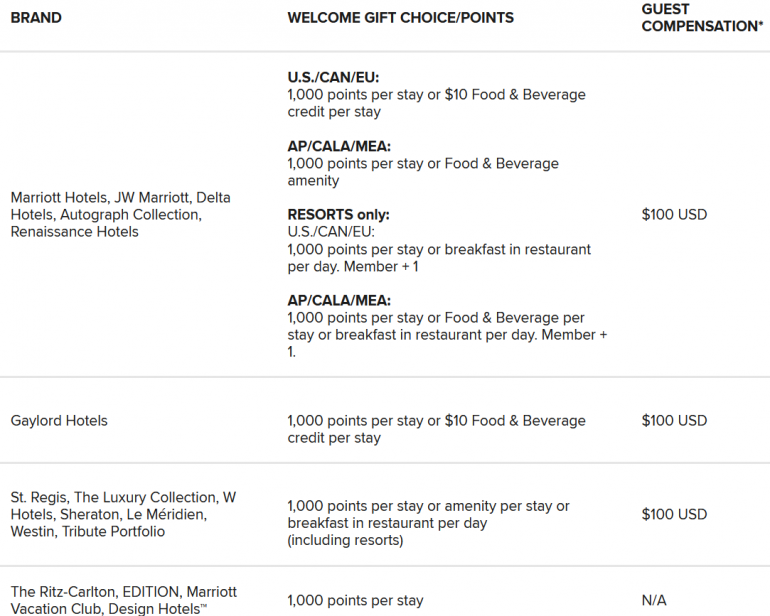Click the last bold AP/CALA/MEA heading
Screen dimensions: 770x616
coord(338,300)
